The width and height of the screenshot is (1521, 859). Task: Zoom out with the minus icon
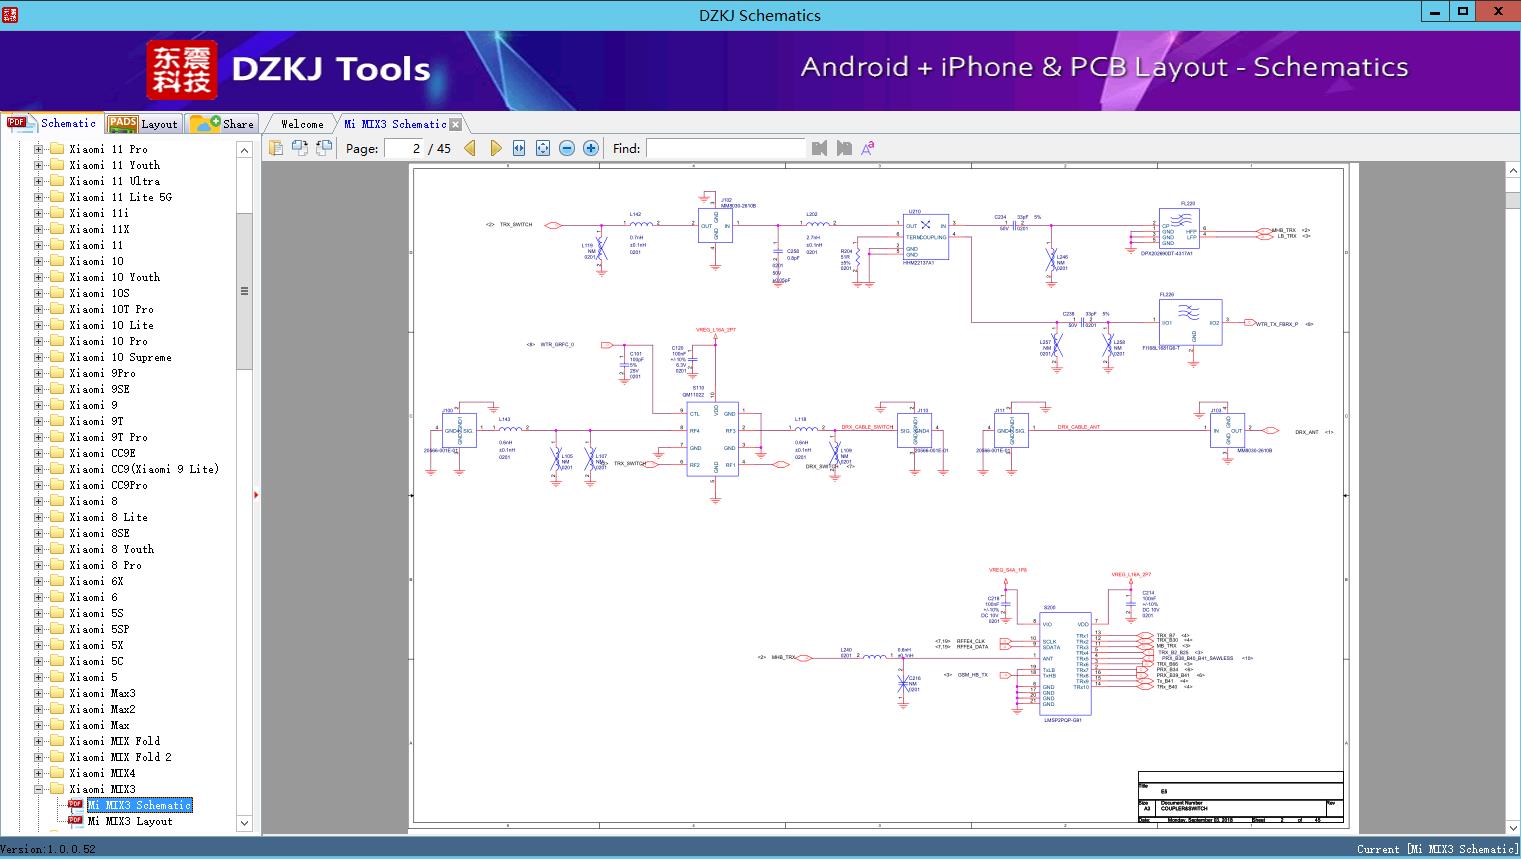567,148
